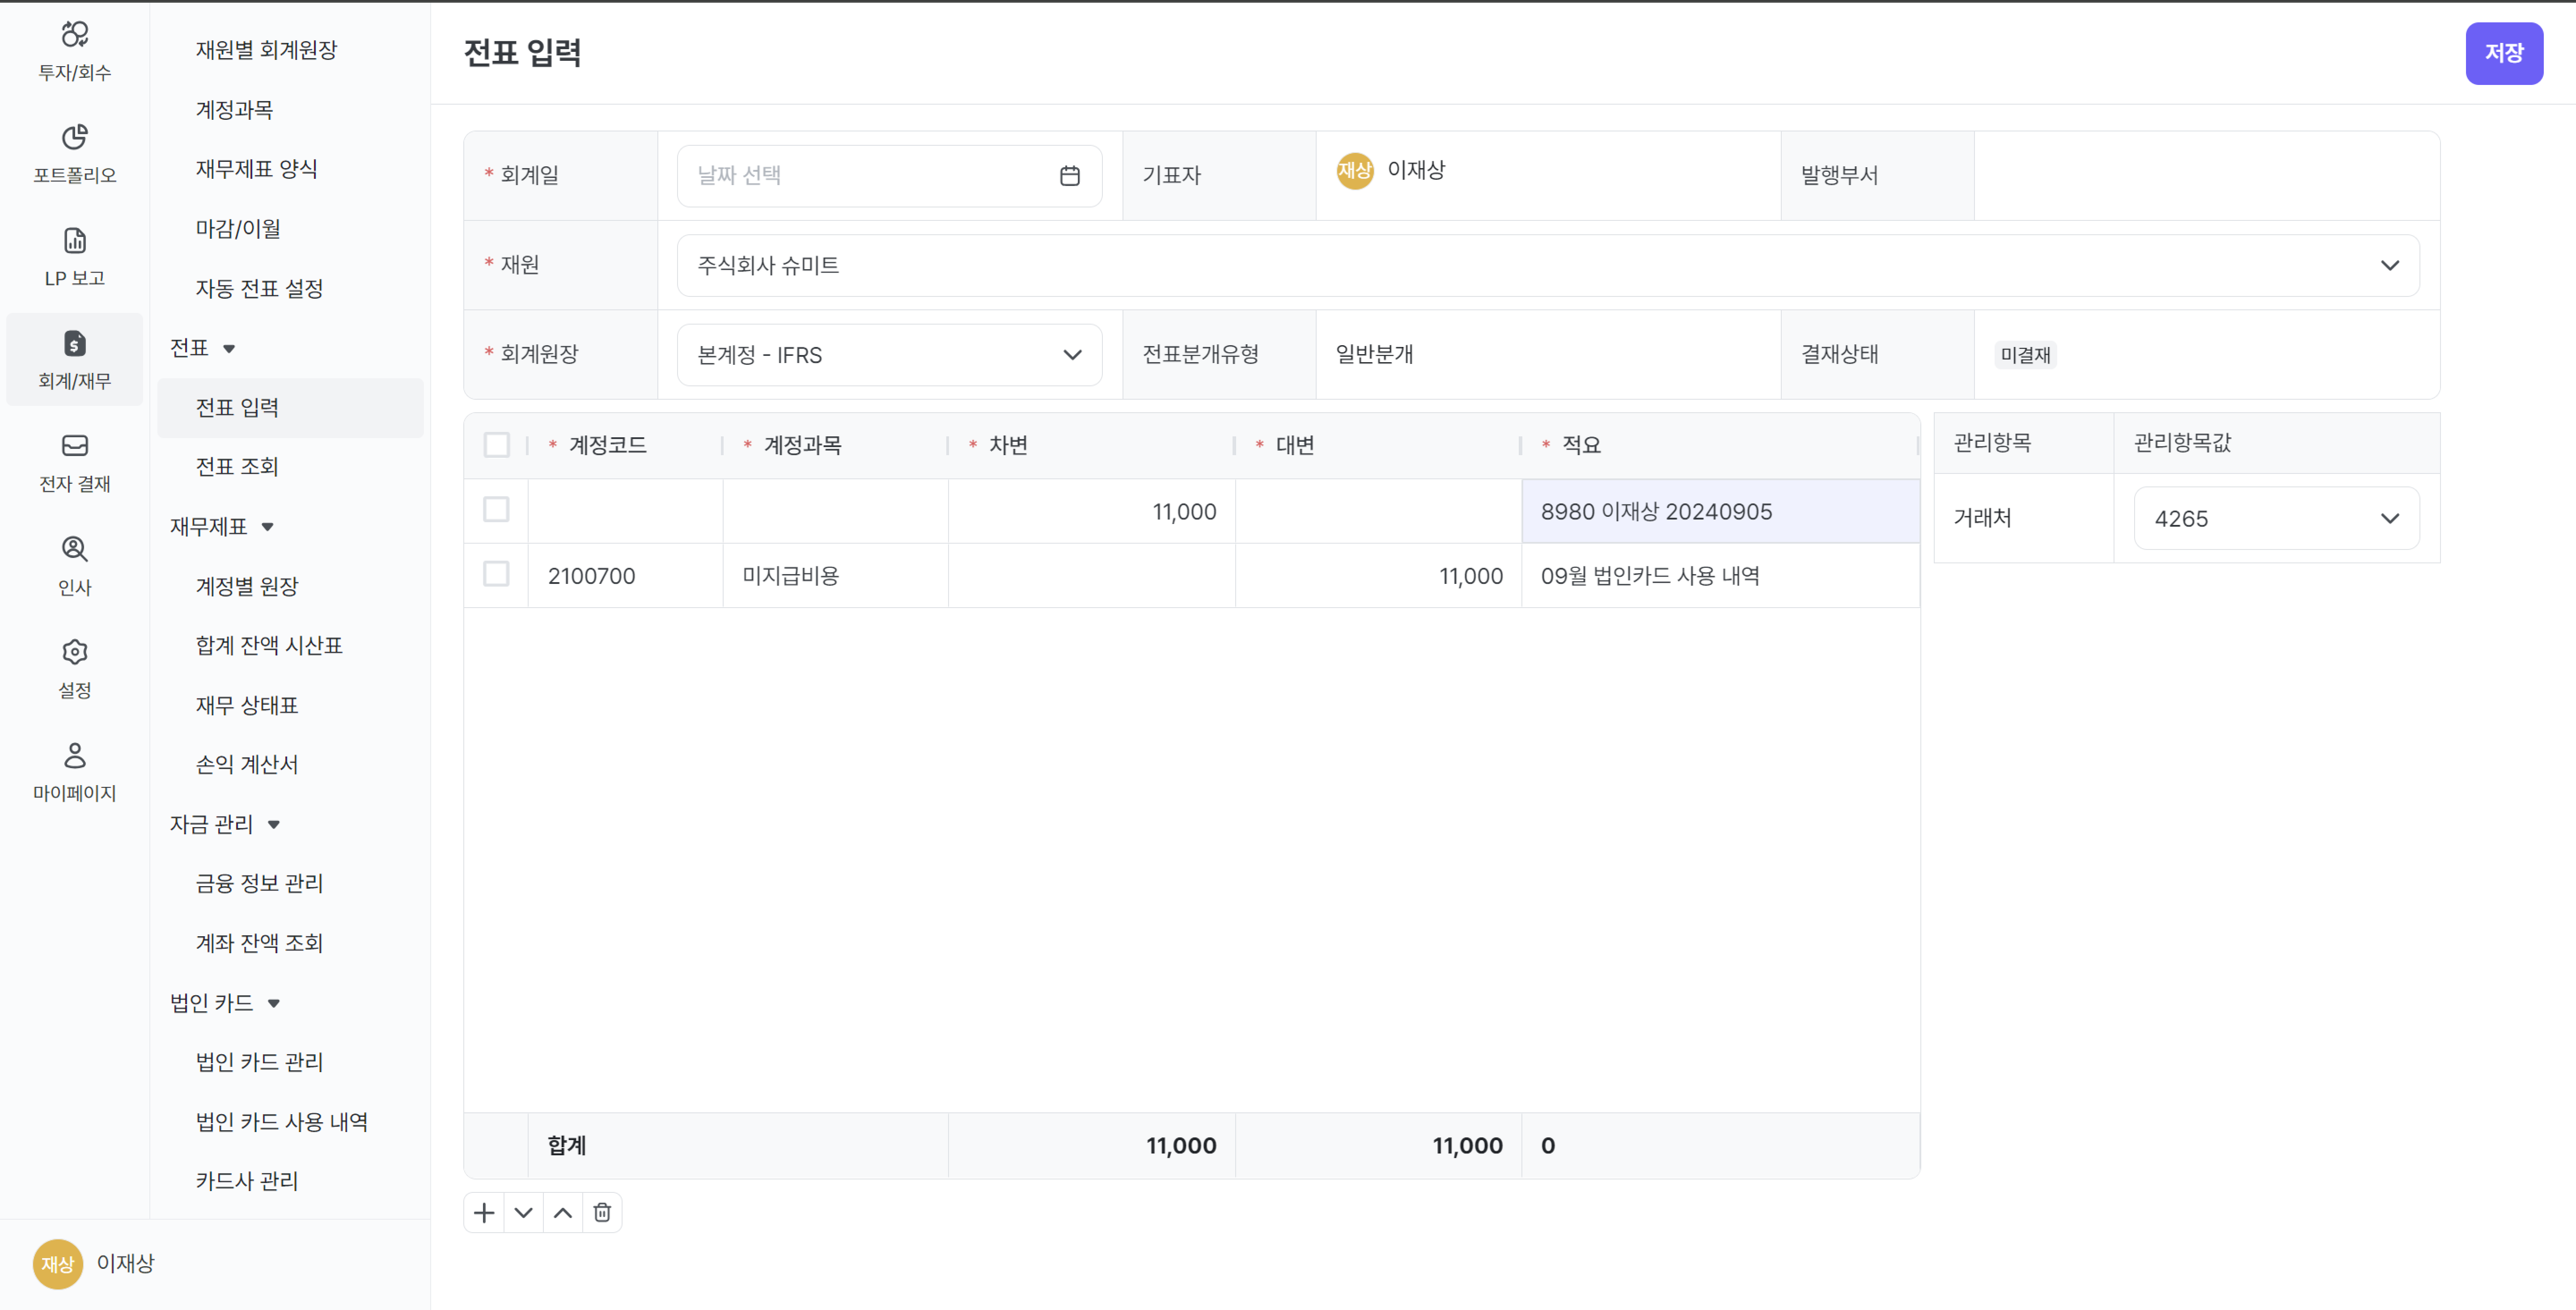Click the 적요 cell 09월 법인카드 사용 내역
The image size is (2576, 1310).
click(x=1720, y=575)
